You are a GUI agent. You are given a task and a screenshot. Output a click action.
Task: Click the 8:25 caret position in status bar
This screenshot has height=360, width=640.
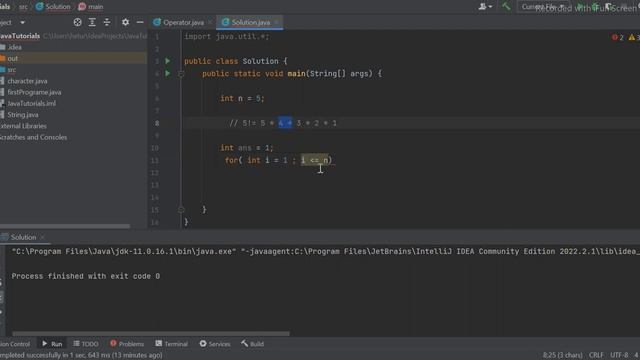[562, 355]
